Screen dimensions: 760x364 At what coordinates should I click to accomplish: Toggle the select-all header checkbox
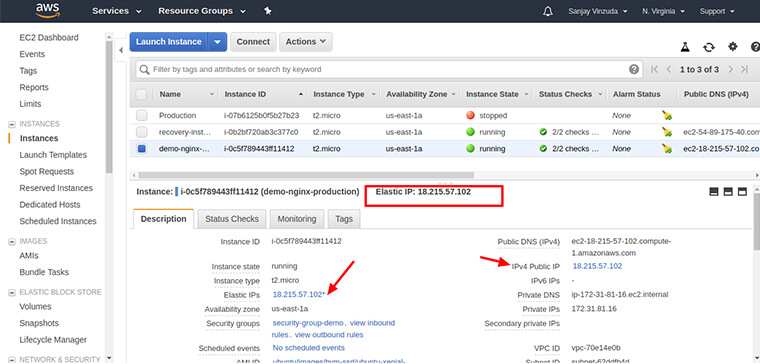(x=141, y=95)
